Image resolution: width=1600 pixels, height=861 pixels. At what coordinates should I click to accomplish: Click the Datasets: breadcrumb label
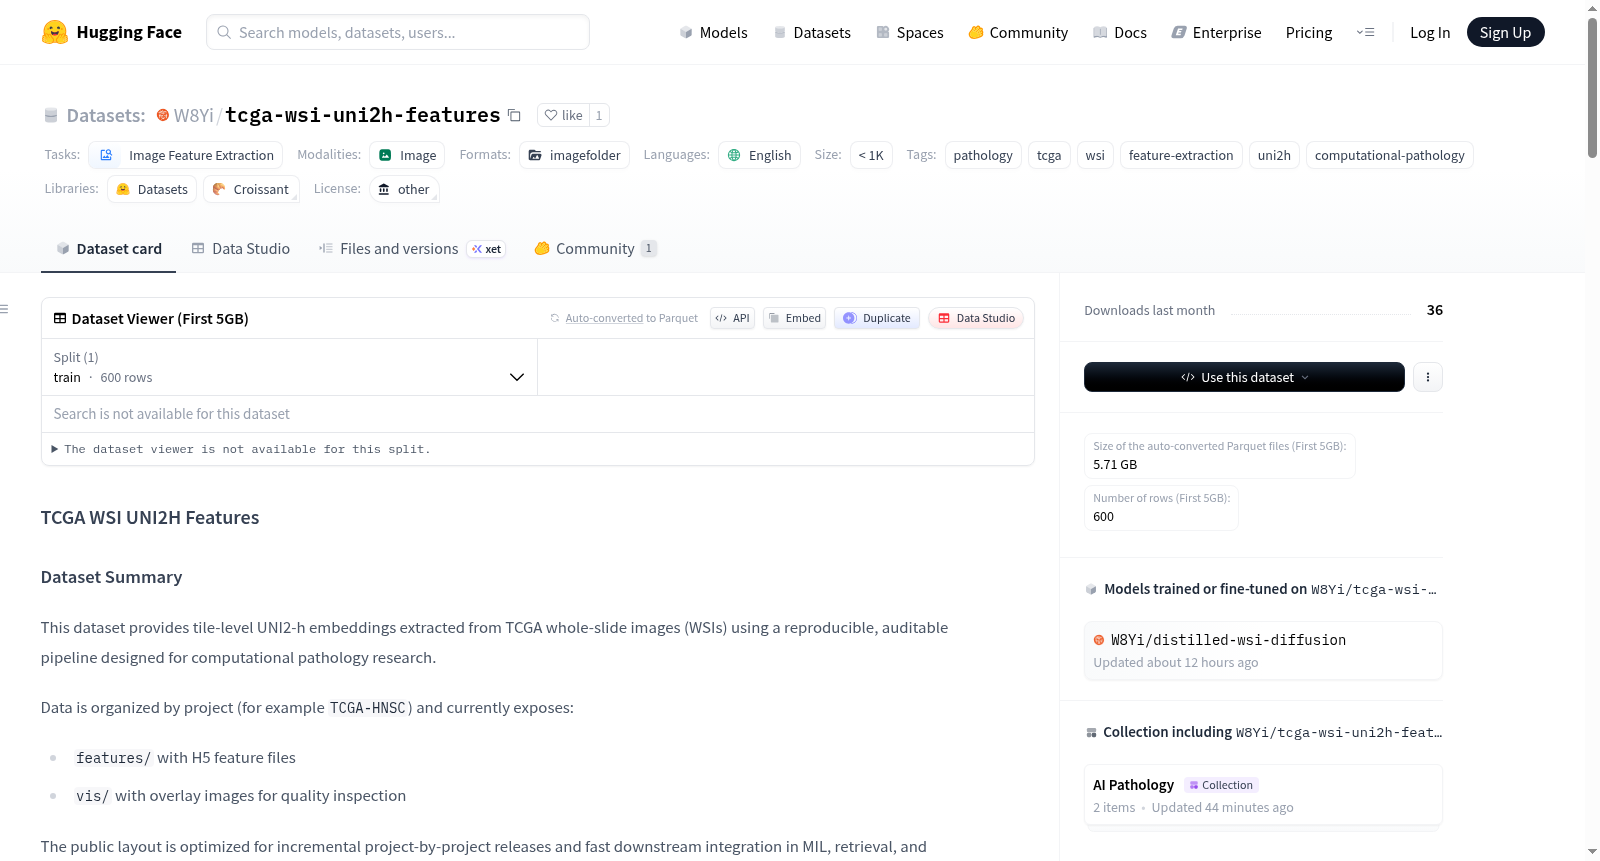tap(106, 115)
